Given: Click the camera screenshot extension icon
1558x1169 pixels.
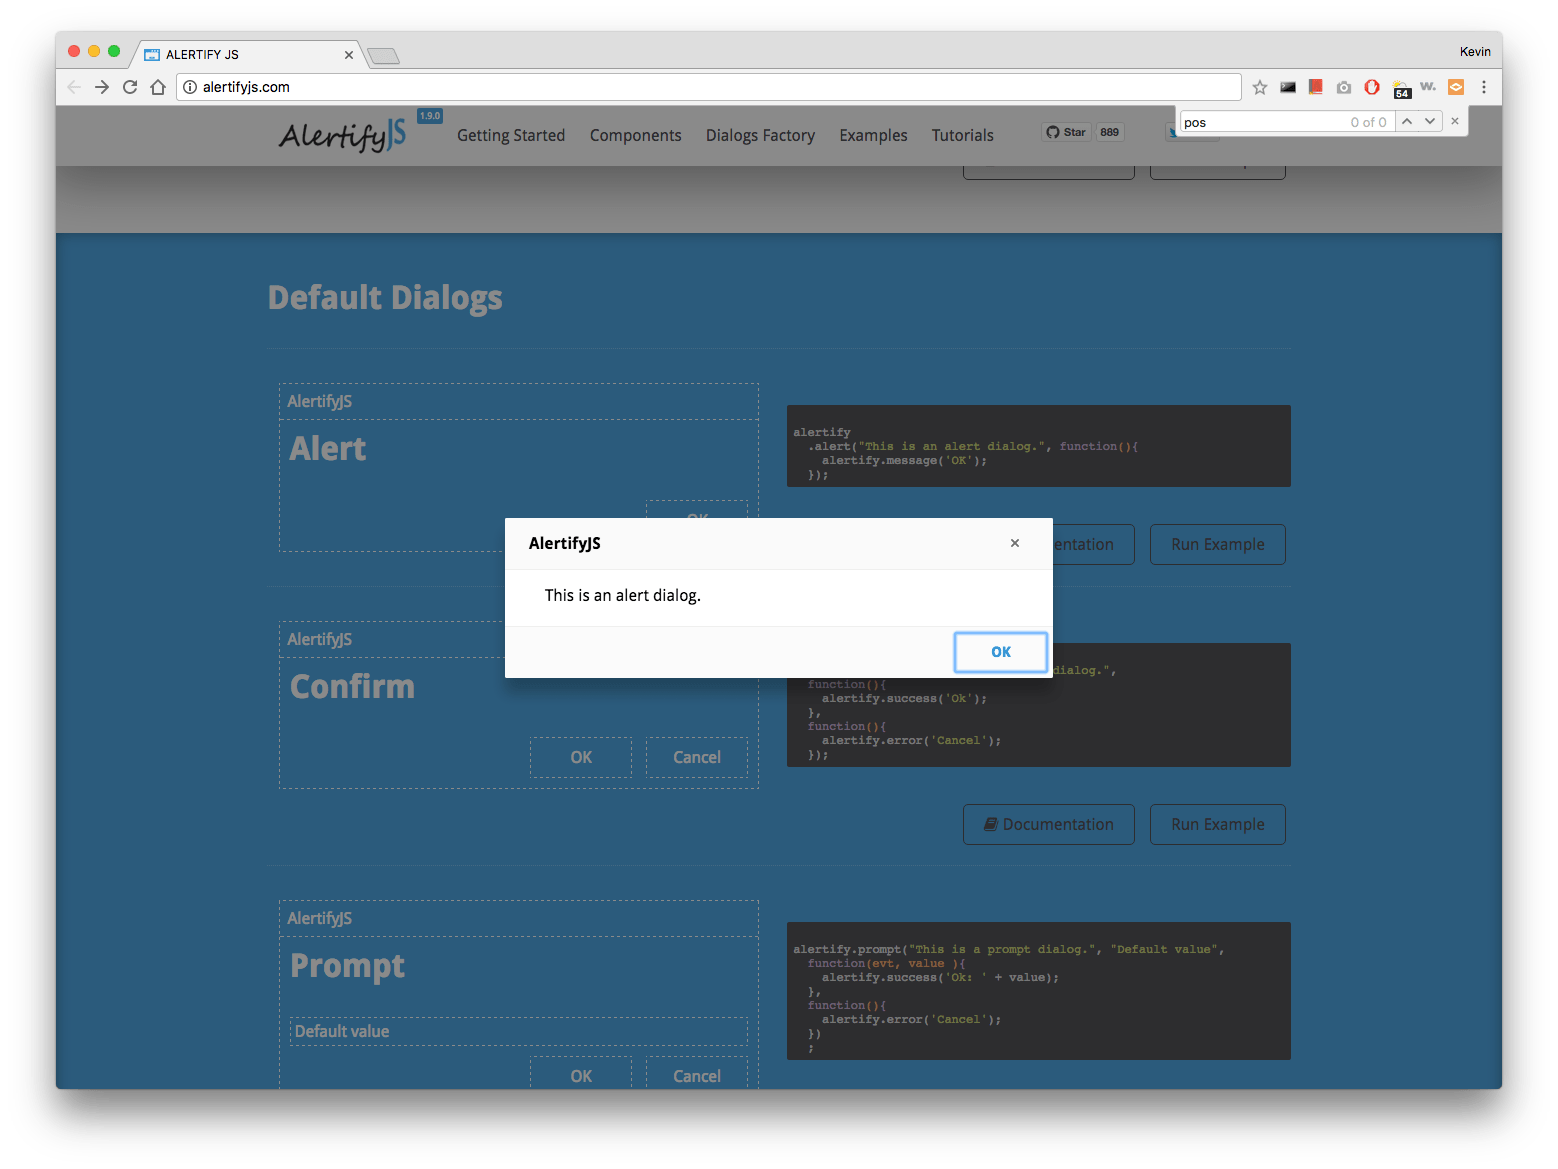Looking at the screenshot, I should pos(1344,87).
